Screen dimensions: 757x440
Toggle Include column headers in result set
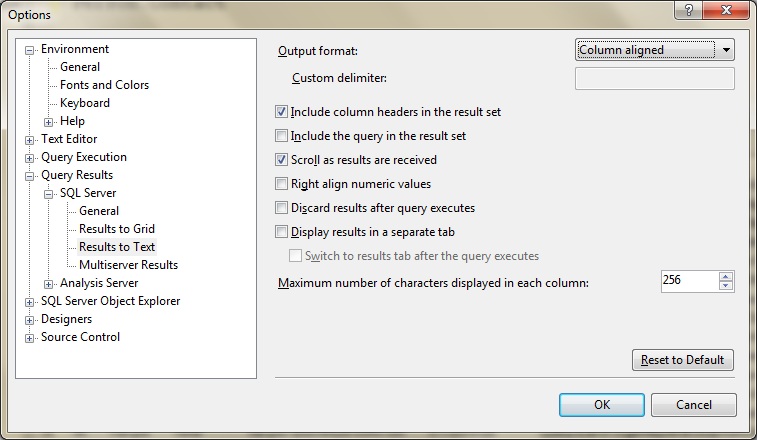click(x=282, y=112)
